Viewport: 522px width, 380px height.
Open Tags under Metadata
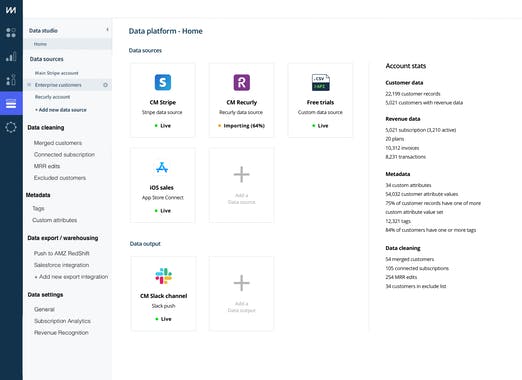click(x=38, y=208)
